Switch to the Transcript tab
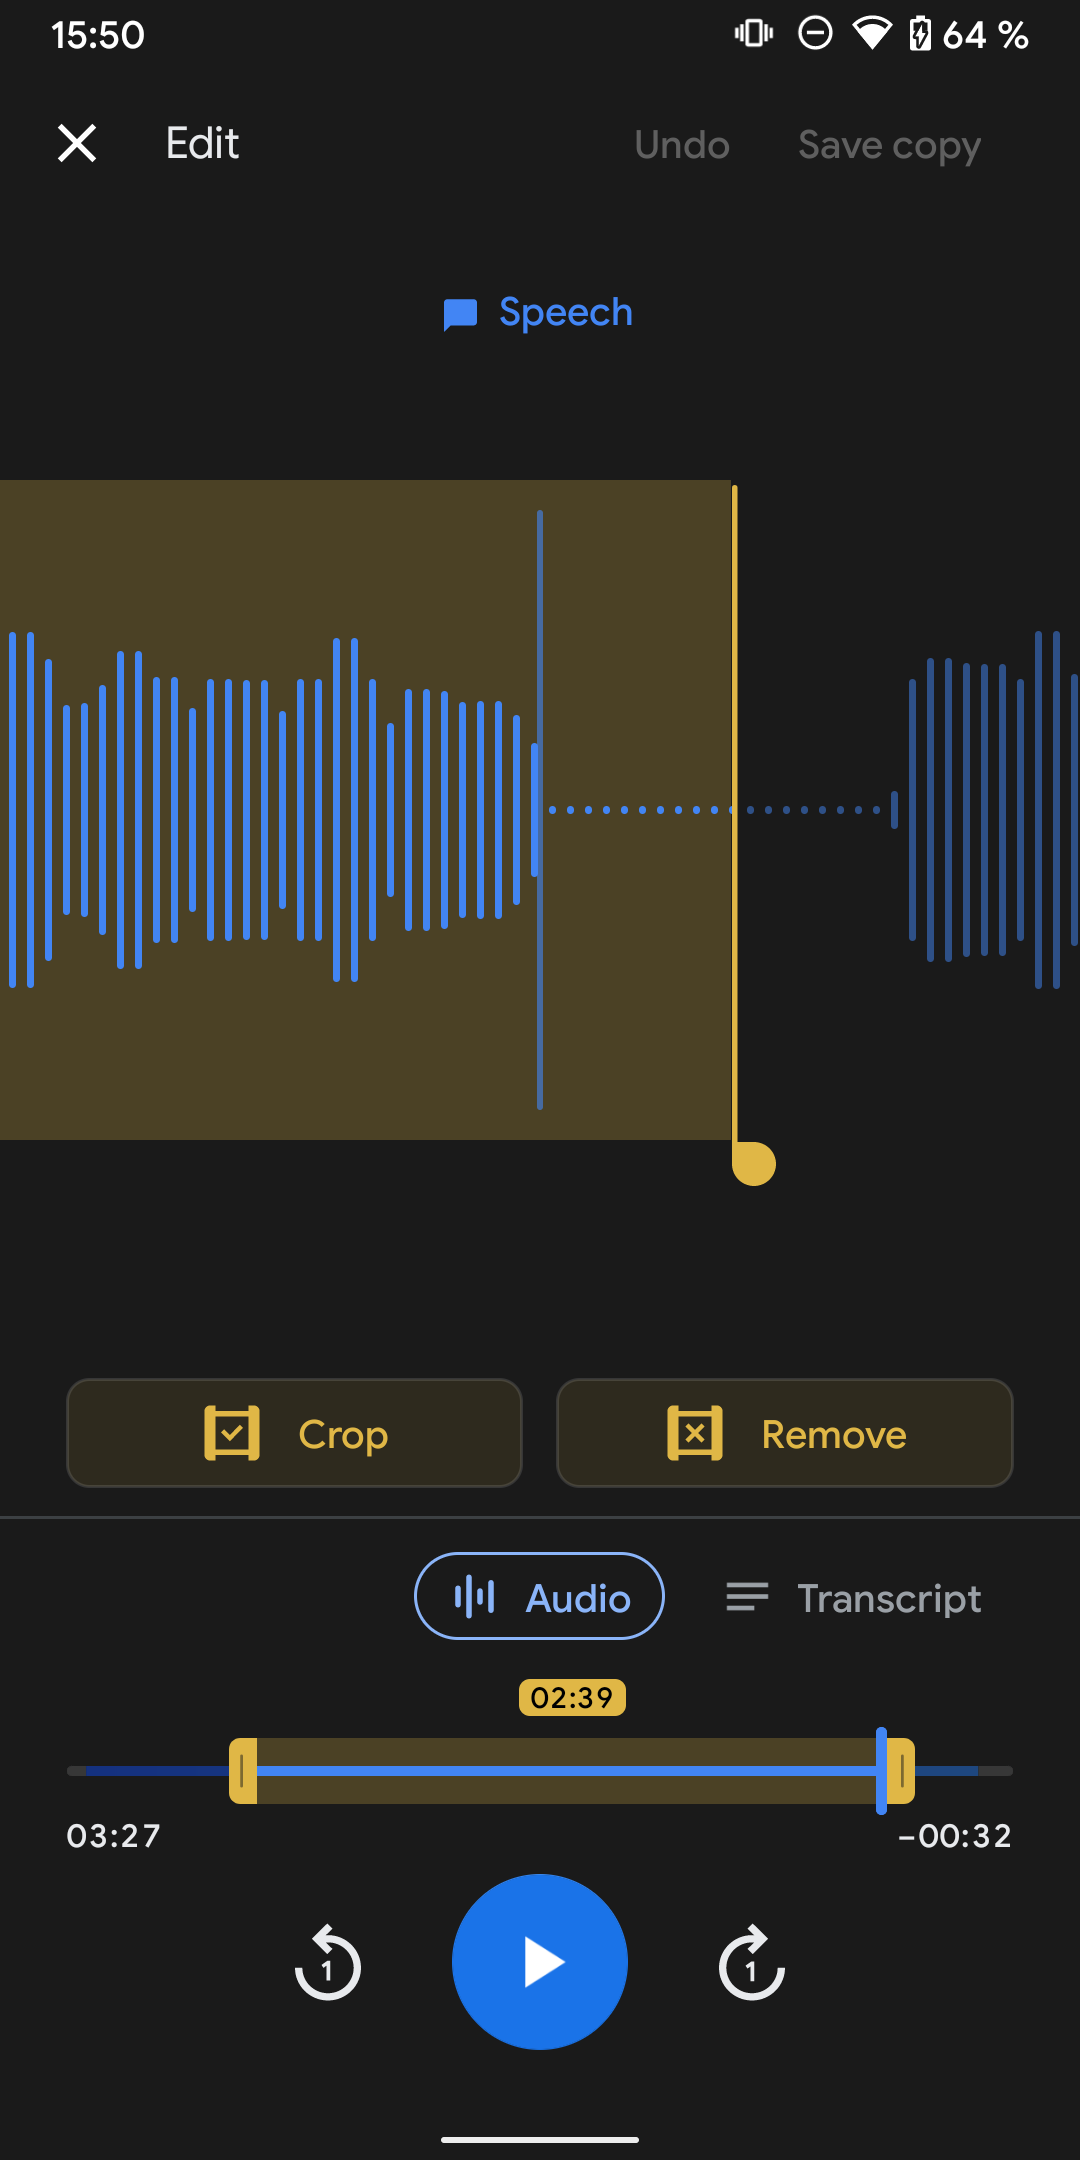 (854, 1598)
